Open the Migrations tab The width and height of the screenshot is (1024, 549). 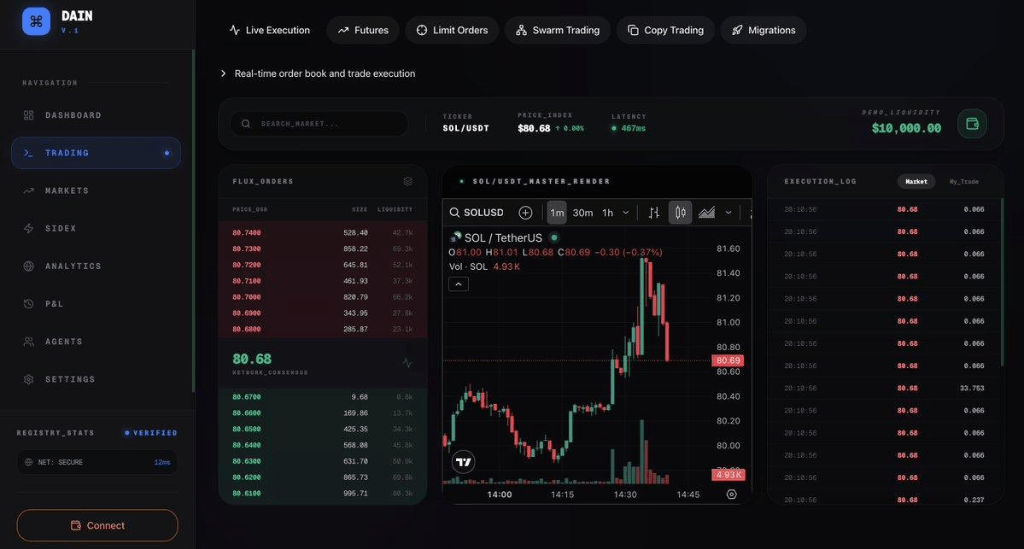click(763, 30)
